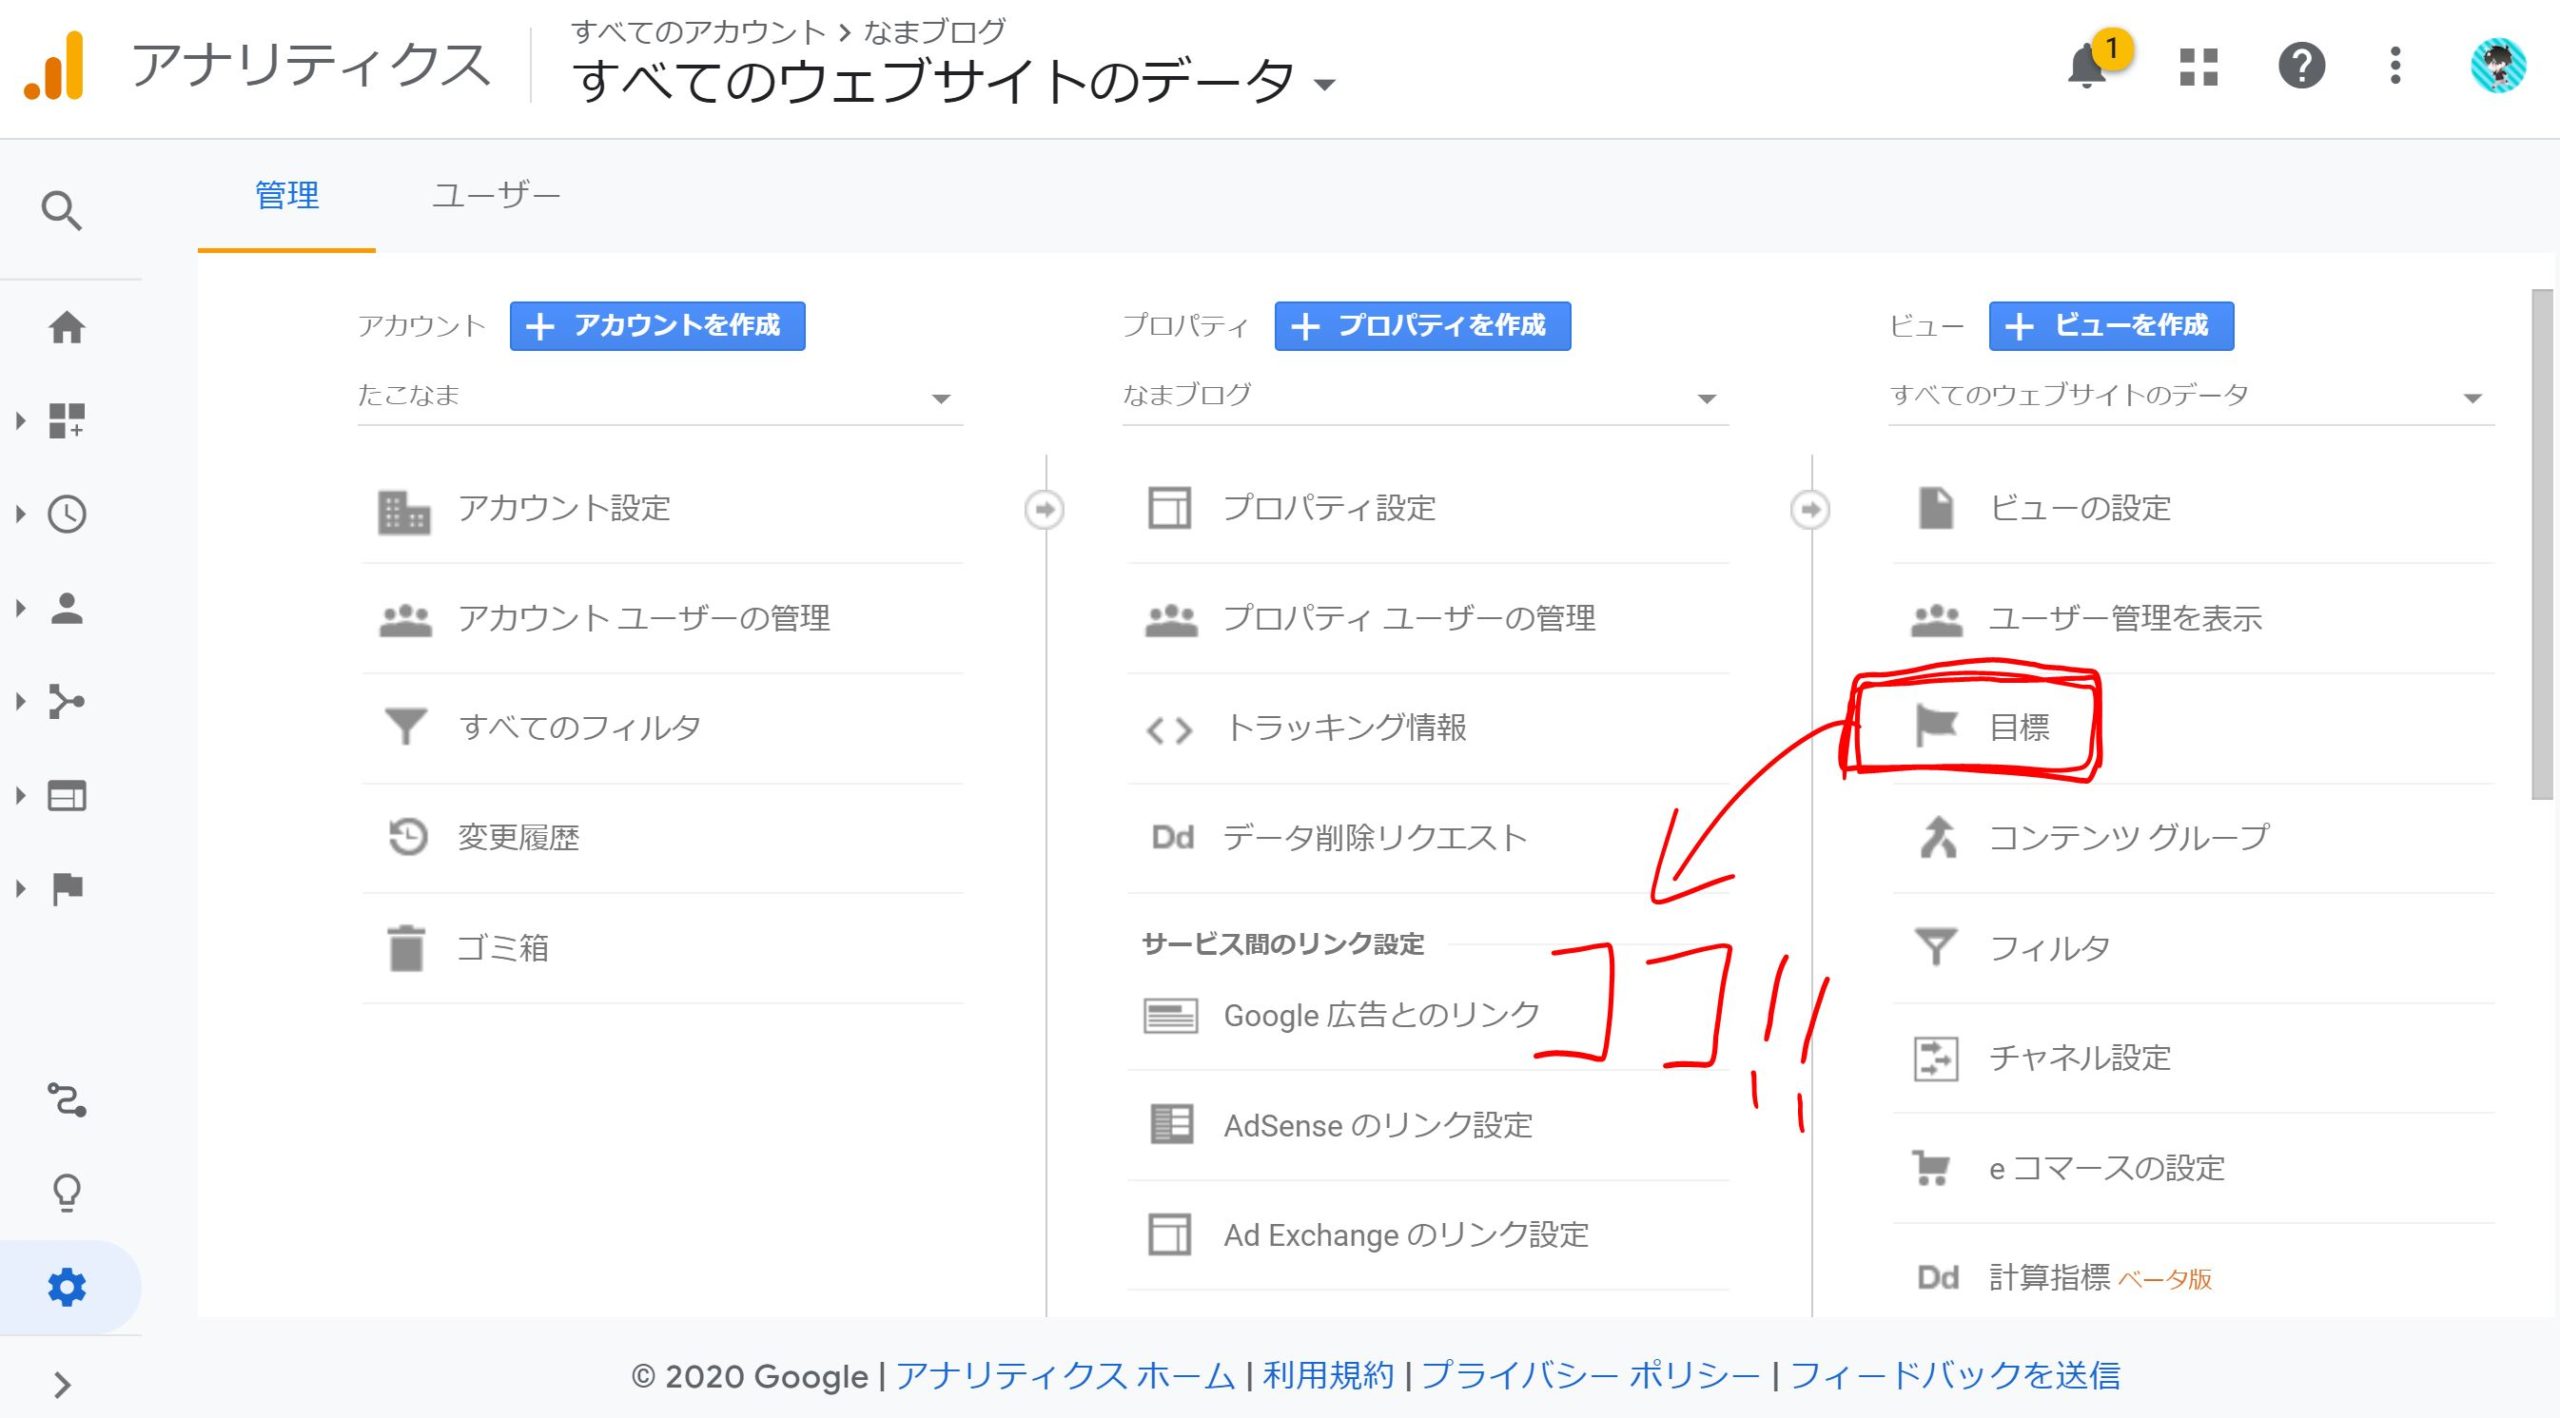Open Discover lightbulb icon in sidebar
Image resolution: width=2560 pixels, height=1418 pixels.
(x=66, y=1192)
